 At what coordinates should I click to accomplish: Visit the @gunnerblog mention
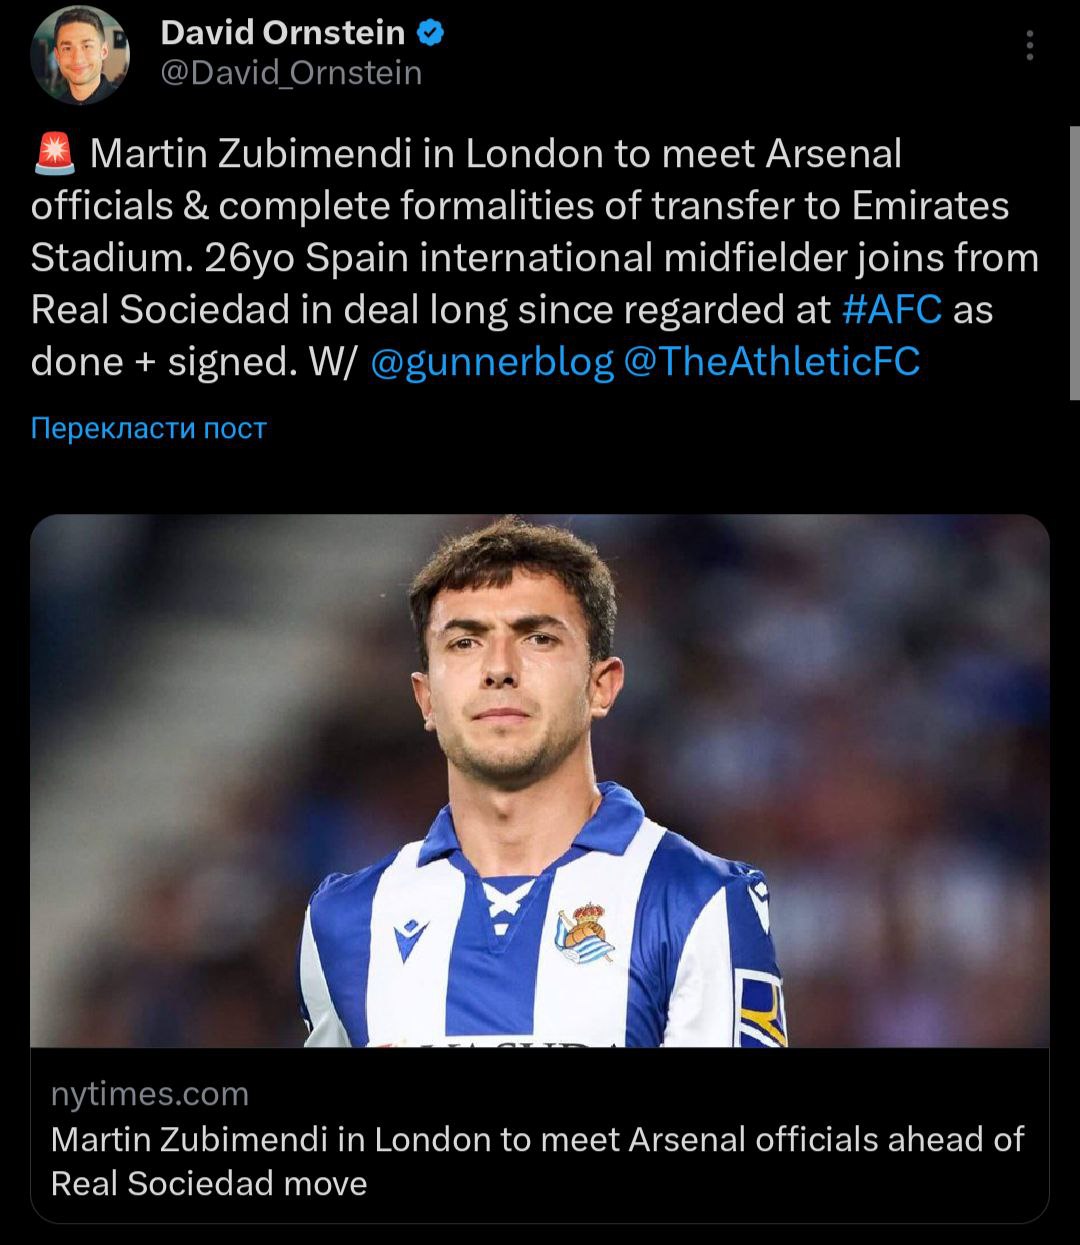pos(492,362)
